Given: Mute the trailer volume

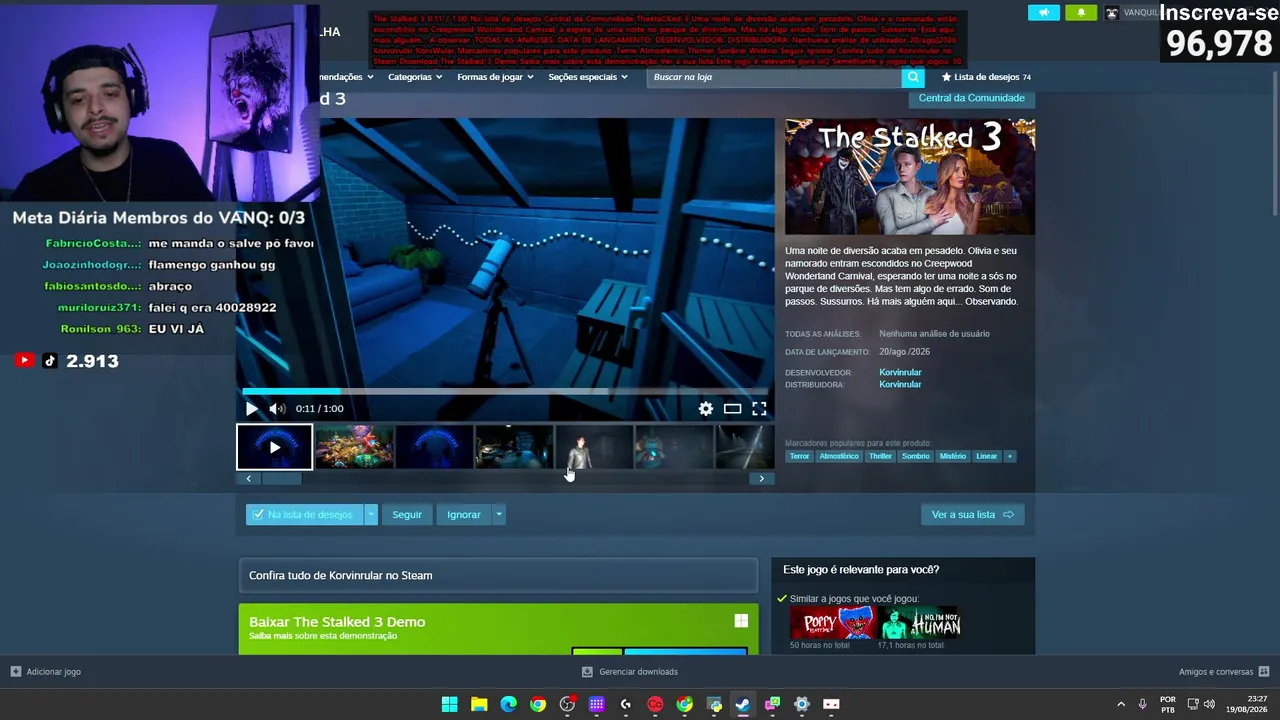Looking at the screenshot, I should [x=277, y=408].
